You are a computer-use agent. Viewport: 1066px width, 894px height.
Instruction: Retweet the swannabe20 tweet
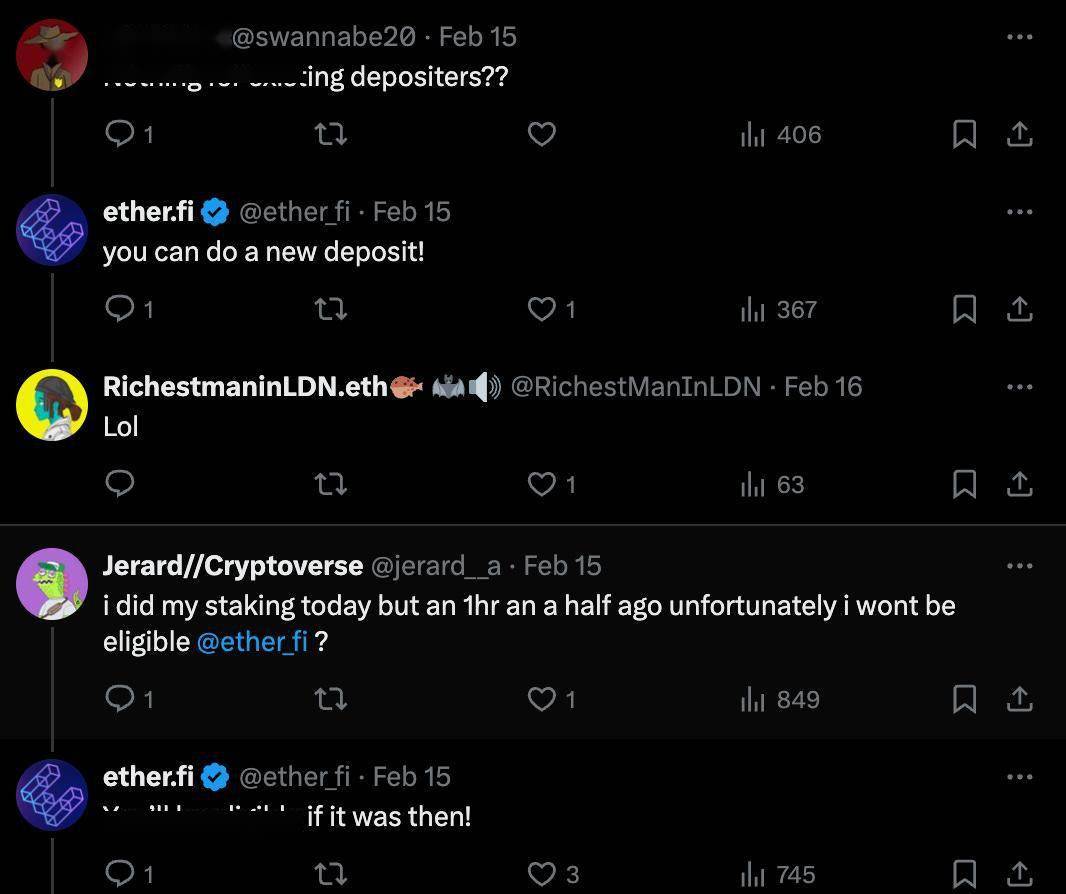coord(331,134)
